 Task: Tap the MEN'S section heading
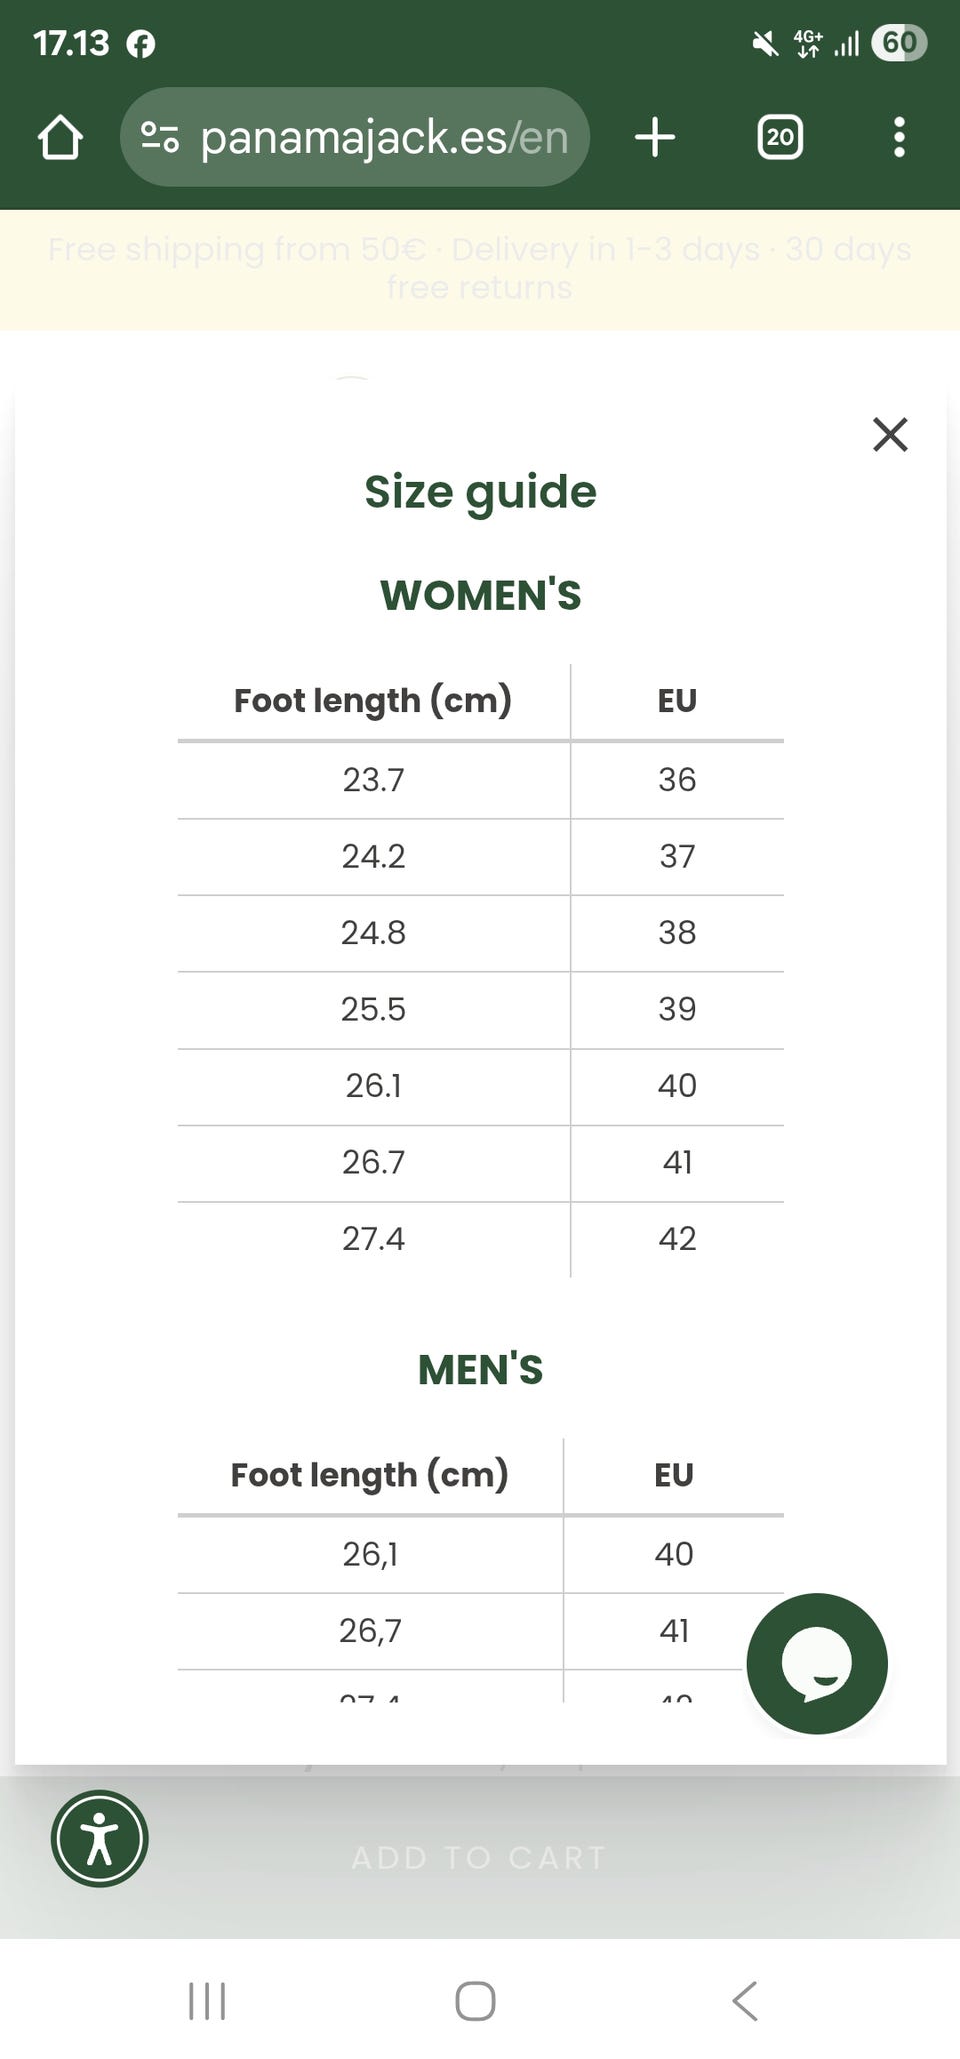tap(480, 1370)
